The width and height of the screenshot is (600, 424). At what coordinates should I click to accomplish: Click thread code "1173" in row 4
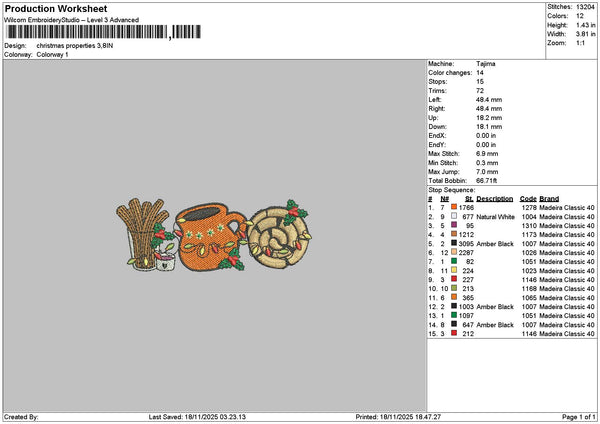coord(529,235)
